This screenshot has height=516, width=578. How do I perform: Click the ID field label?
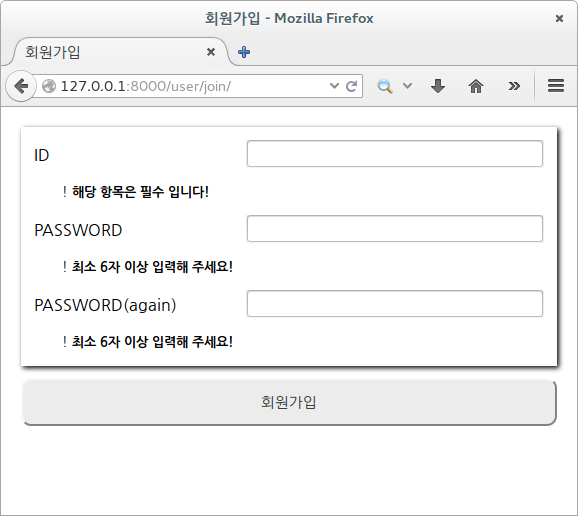pos(42,155)
